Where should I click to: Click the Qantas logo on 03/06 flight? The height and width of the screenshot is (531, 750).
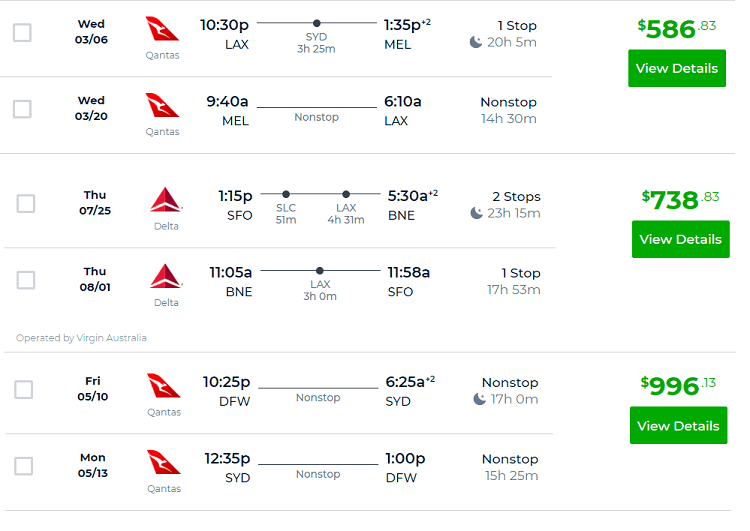162,29
